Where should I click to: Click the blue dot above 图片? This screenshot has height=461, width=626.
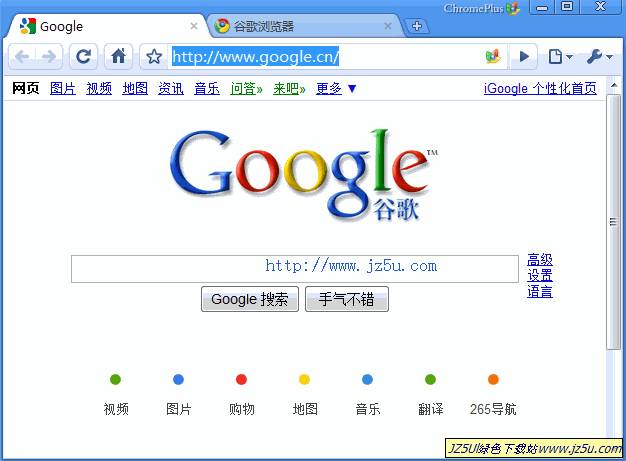click(x=178, y=379)
